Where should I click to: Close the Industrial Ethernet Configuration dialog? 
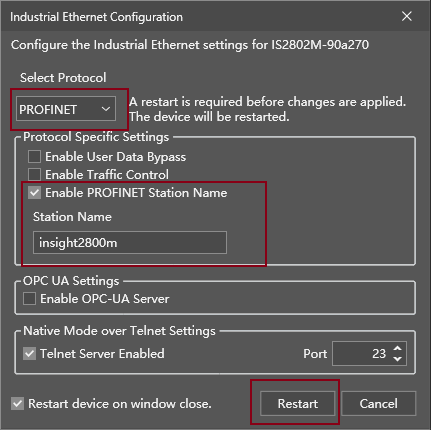[x=407, y=16]
